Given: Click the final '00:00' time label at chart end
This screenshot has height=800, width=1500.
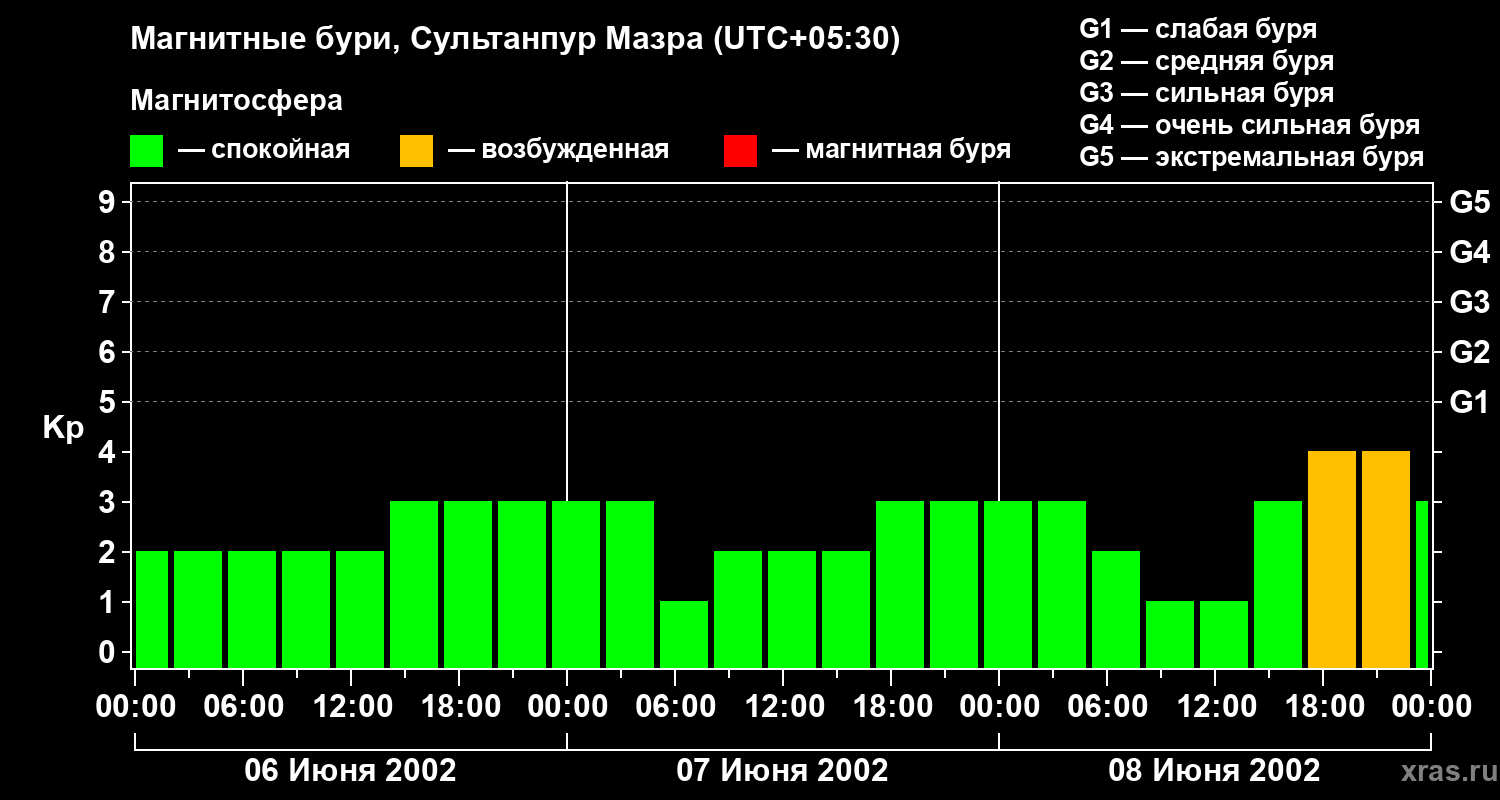Looking at the screenshot, I should 1432,707.
